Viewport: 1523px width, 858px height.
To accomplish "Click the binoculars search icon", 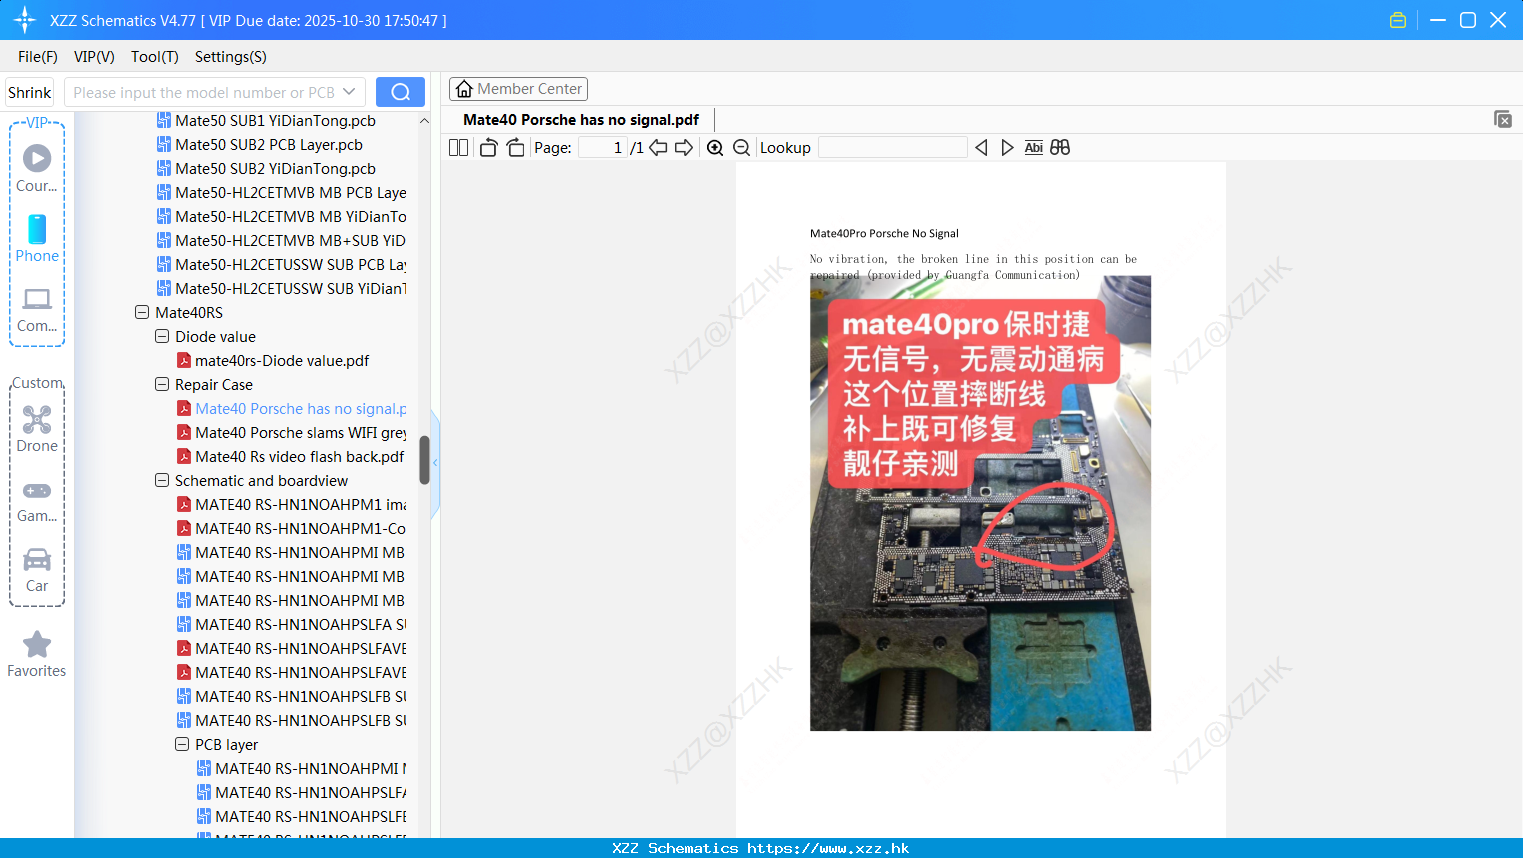I will point(1060,148).
